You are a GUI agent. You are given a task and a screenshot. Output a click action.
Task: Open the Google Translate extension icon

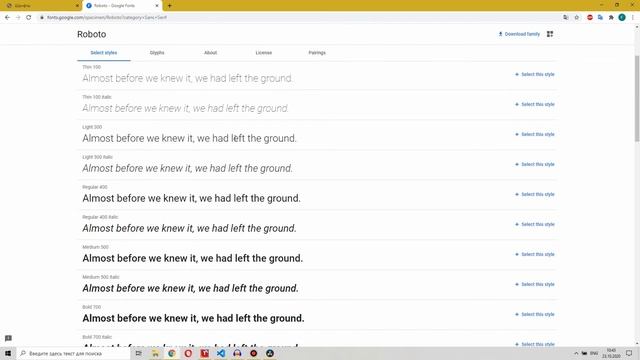coord(600,18)
